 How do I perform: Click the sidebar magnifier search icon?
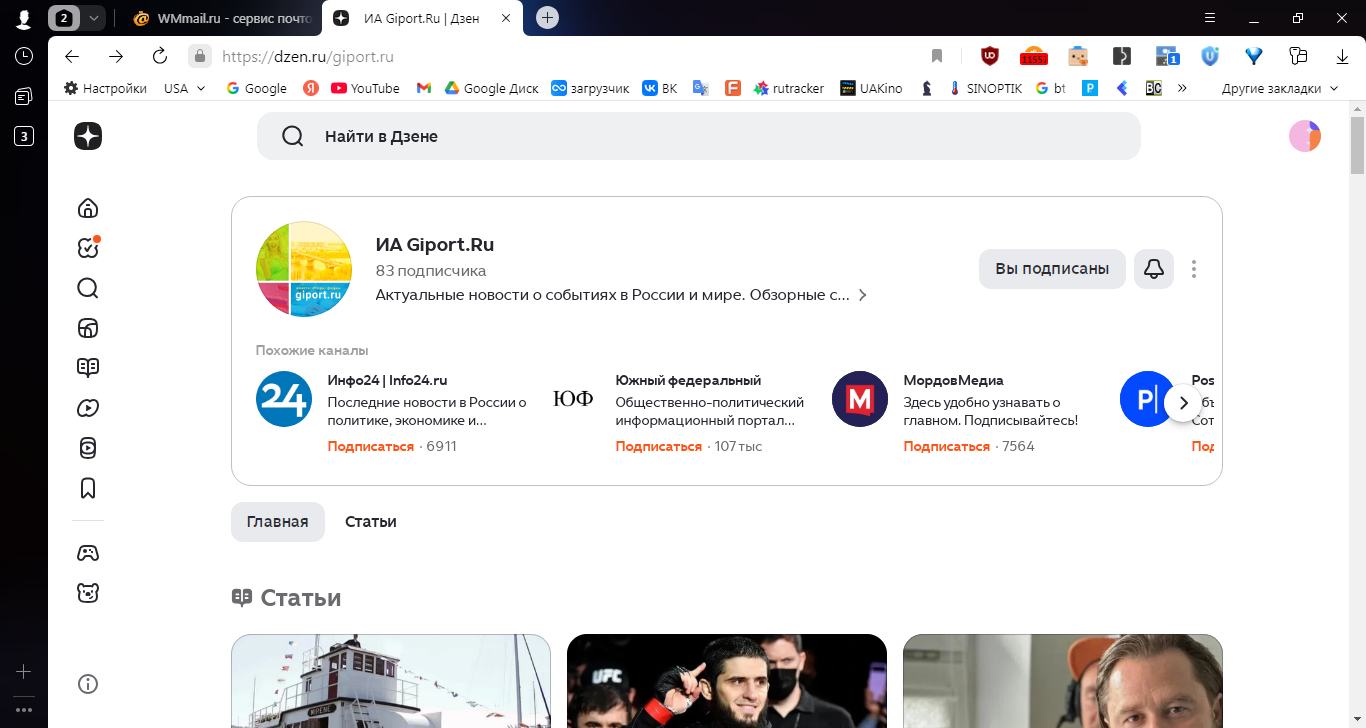(x=88, y=288)
